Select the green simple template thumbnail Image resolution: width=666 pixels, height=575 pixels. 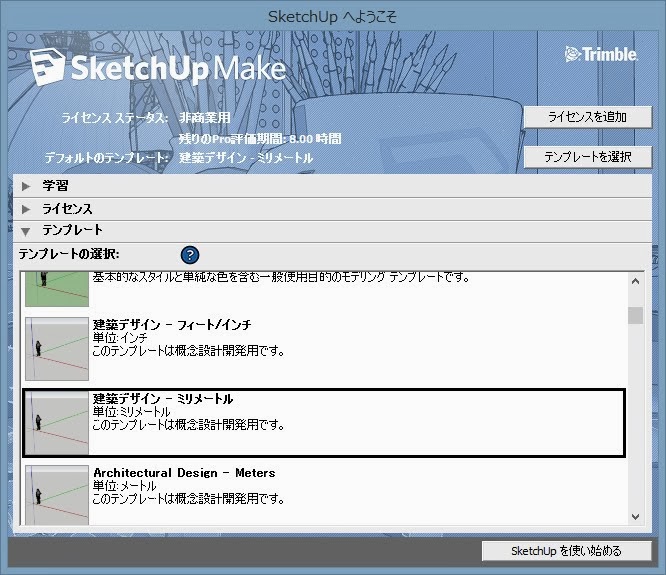(x=57, y=289)
